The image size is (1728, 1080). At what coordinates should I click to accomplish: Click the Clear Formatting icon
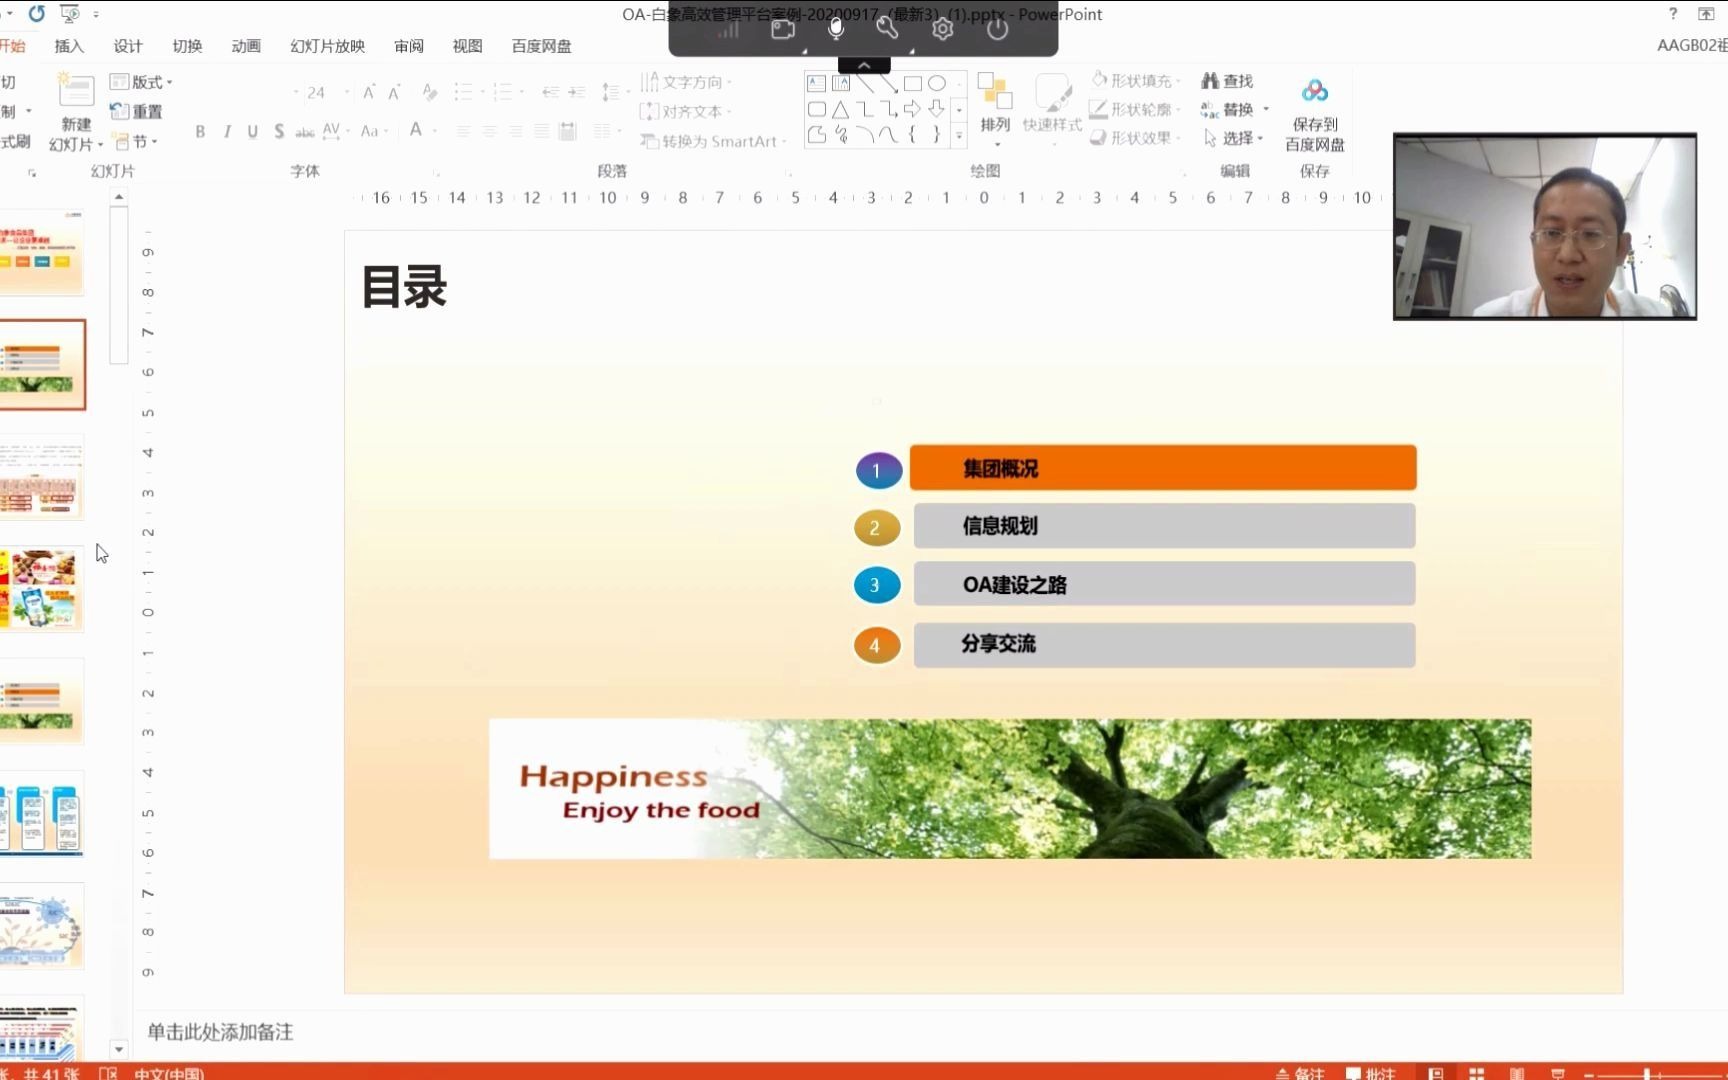430,92
